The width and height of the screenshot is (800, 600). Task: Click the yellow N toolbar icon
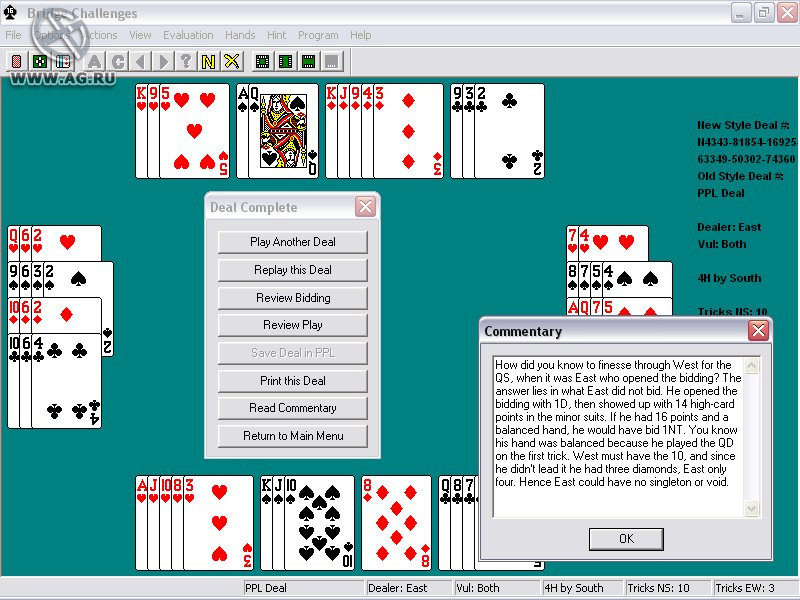pos(209,62)
